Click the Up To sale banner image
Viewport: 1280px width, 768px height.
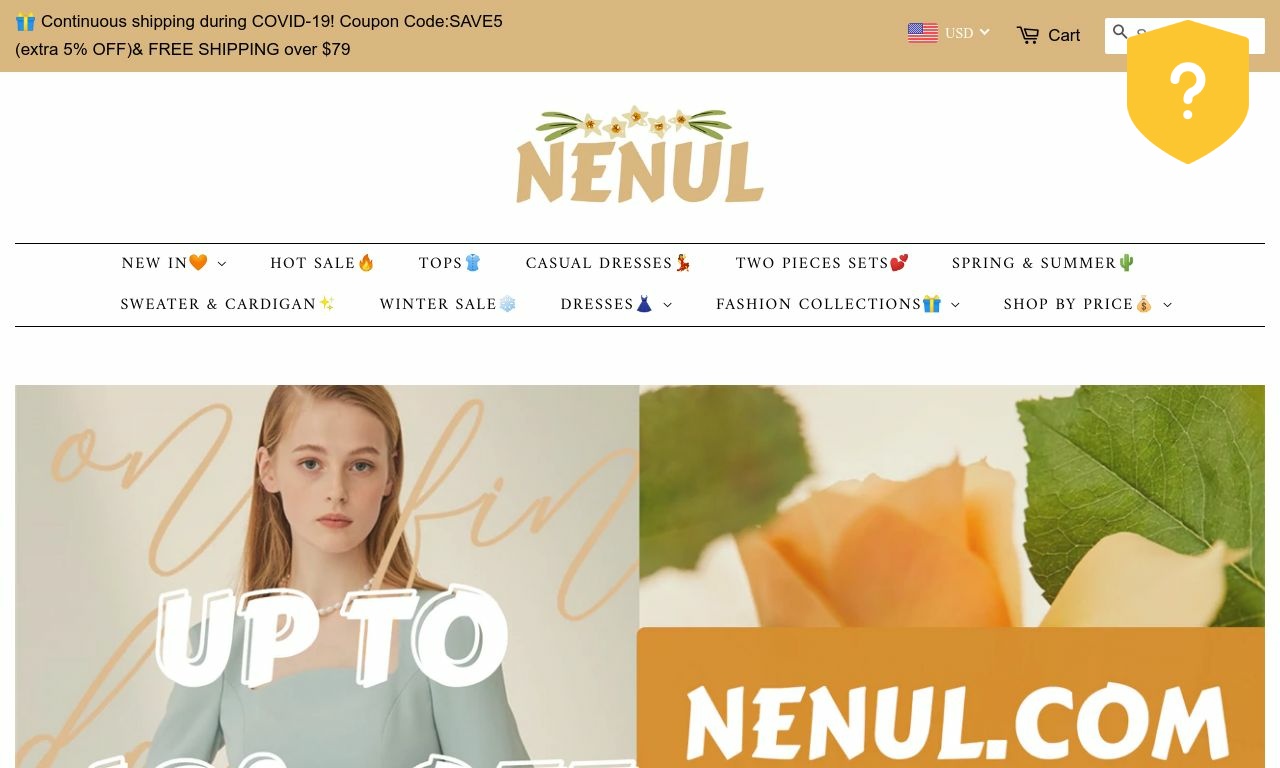pos(327,576)
